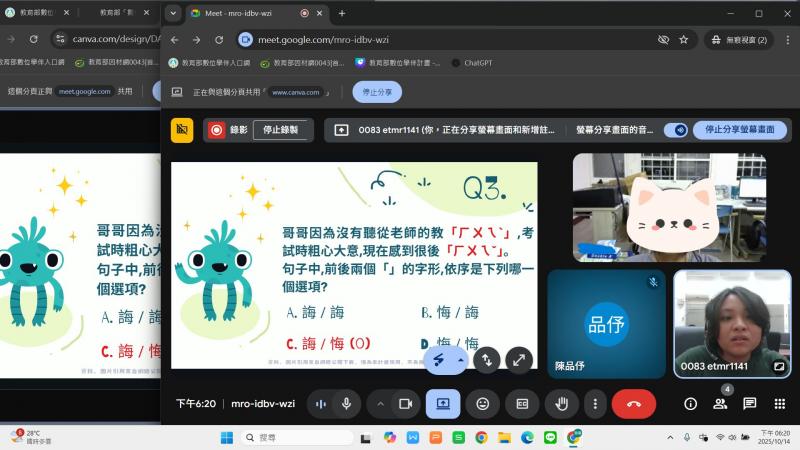Image resolution: width=800 pixels, height=450 pixels.
Task: Open meeting details info icon
Action: pos(690,404)
